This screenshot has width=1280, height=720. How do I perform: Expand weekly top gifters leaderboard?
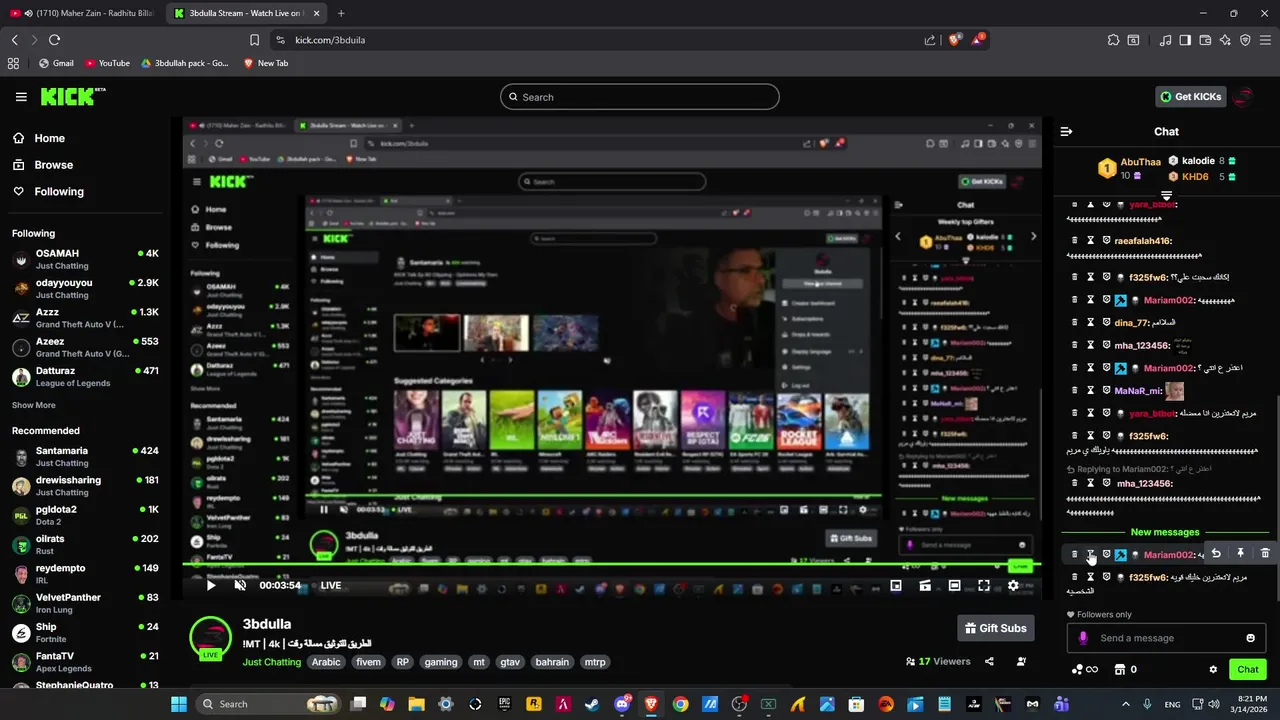pos(1166,195)
